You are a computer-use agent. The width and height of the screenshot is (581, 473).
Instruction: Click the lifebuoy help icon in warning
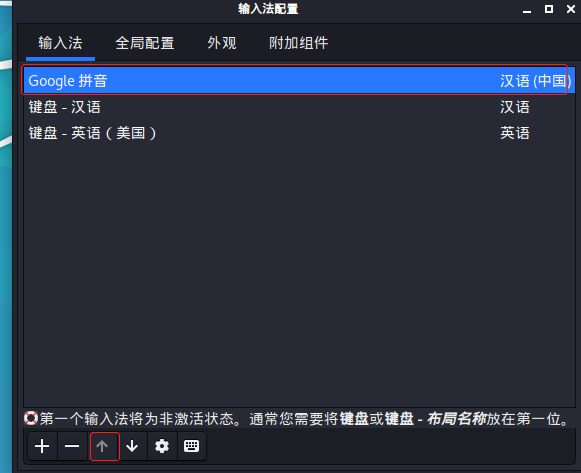31,419
